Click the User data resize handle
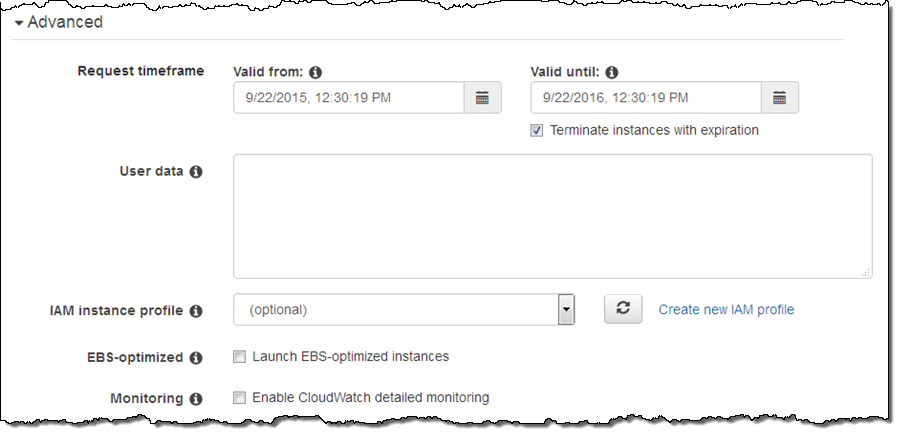Image resolution: width=900 pixels, height=434 pixels. tap(866, 272)
